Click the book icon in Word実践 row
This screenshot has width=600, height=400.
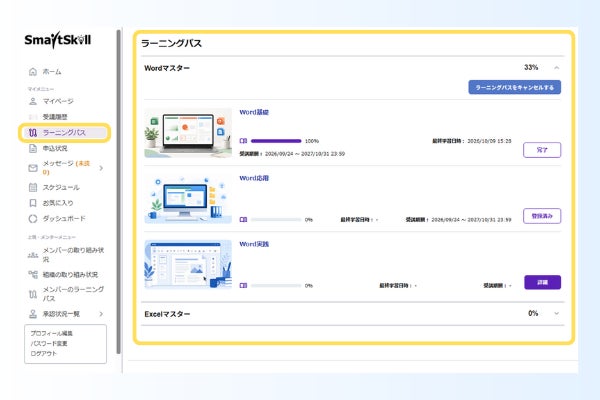point(243,285)
